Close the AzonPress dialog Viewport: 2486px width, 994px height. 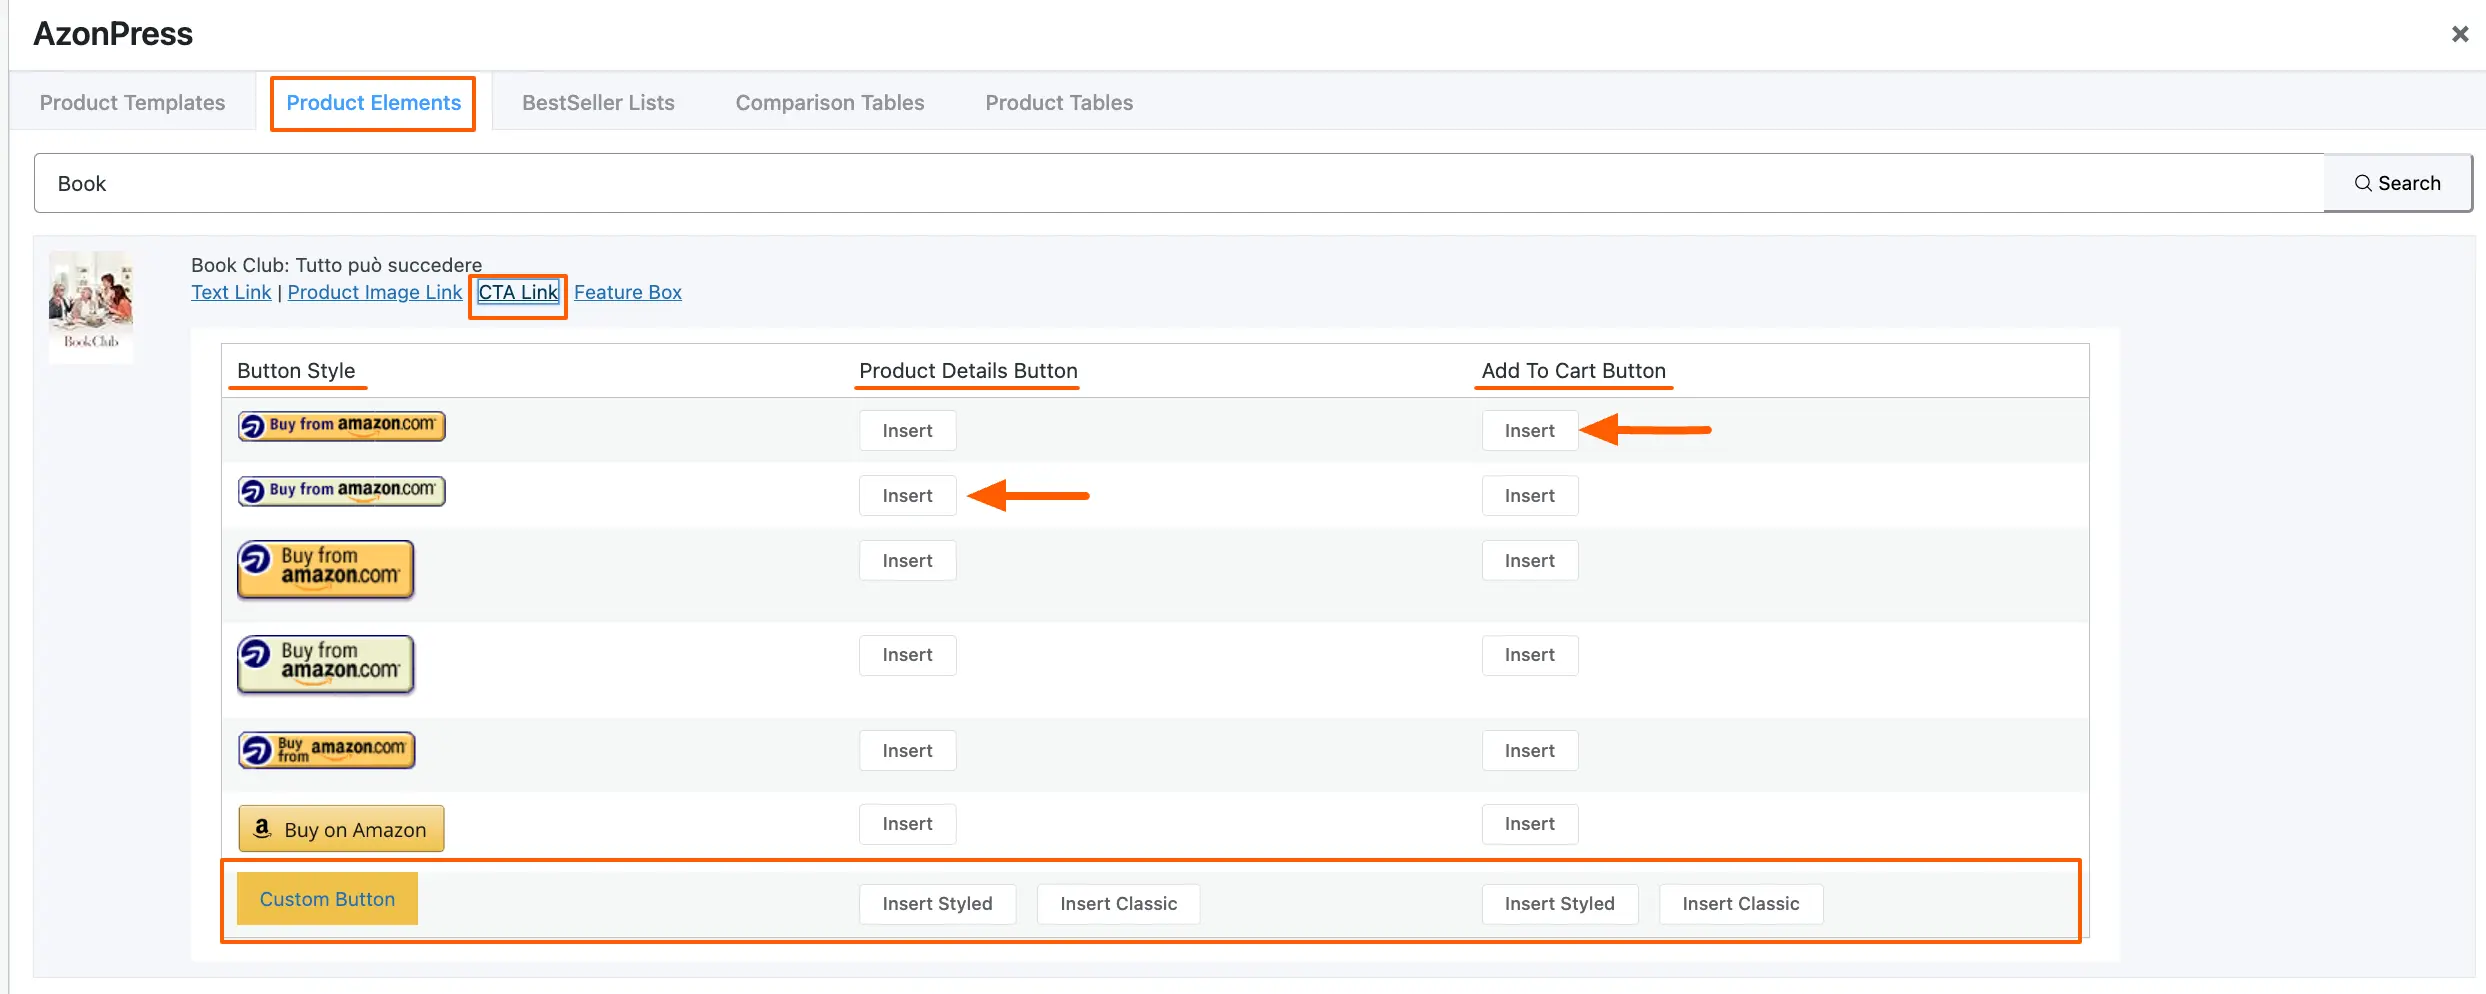tap(2459, 35)
